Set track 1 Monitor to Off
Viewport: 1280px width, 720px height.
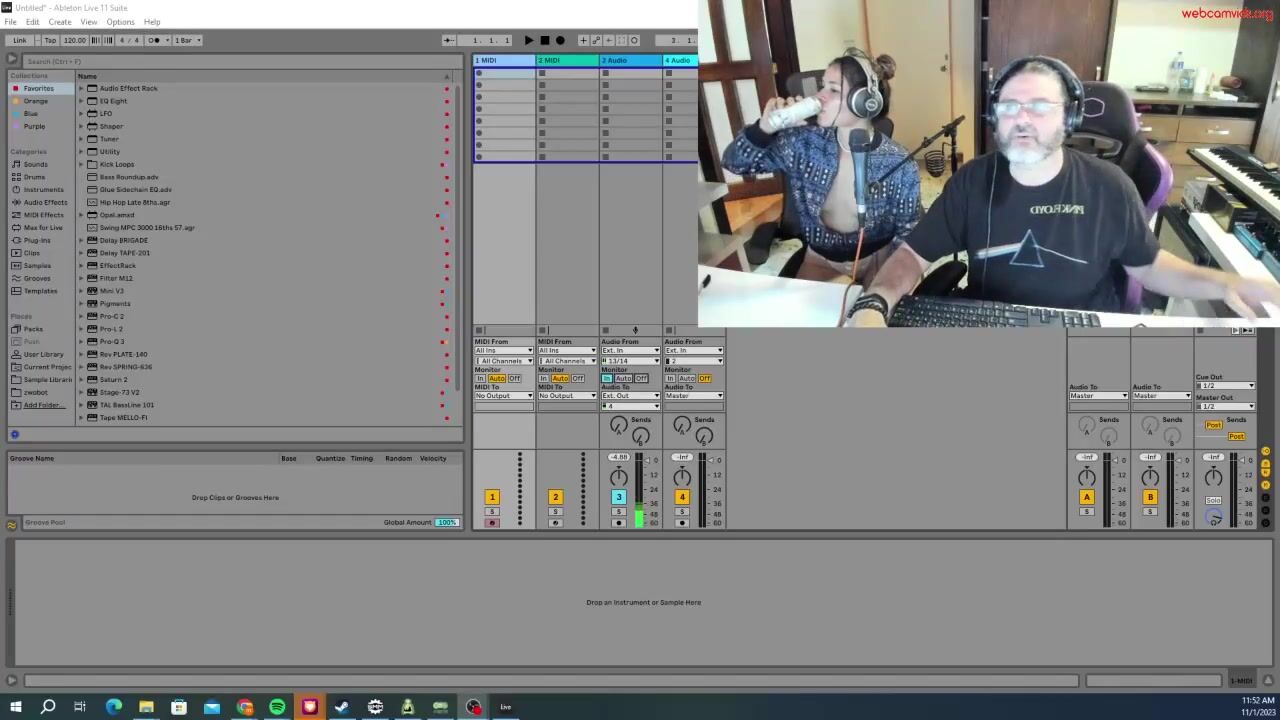(x=514, y=379)
